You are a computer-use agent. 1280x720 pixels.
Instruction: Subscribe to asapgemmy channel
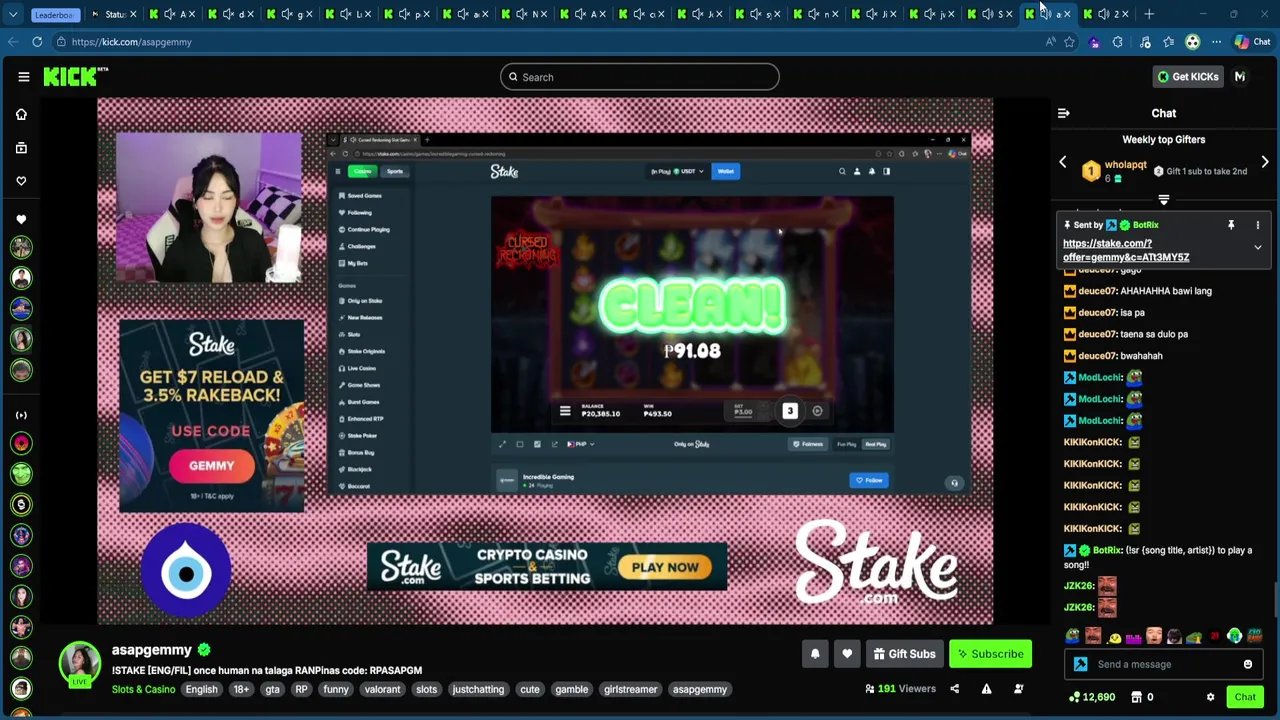click(990, 654)
